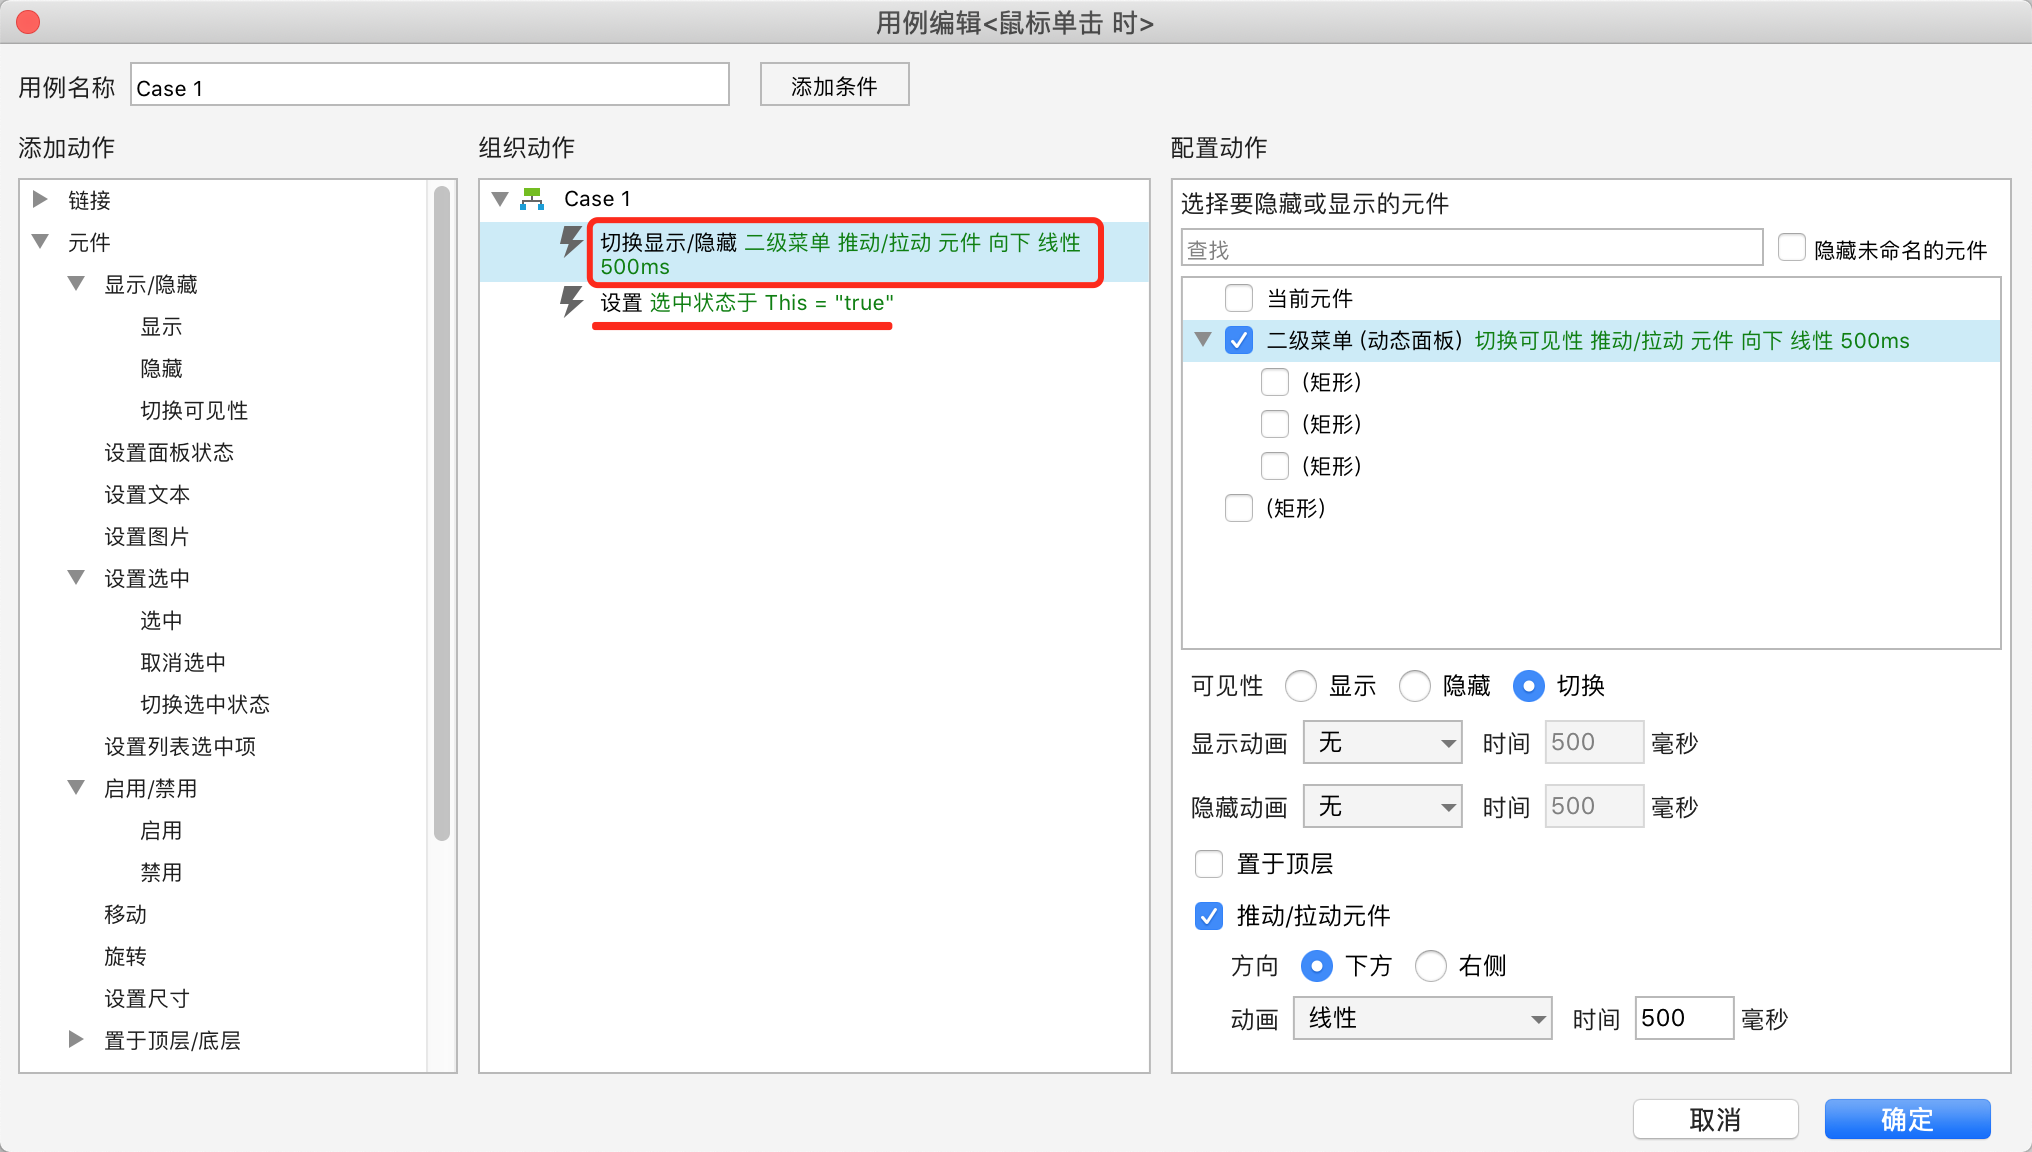Click the push/pull 时间 500 field

pos(1684,1018)
